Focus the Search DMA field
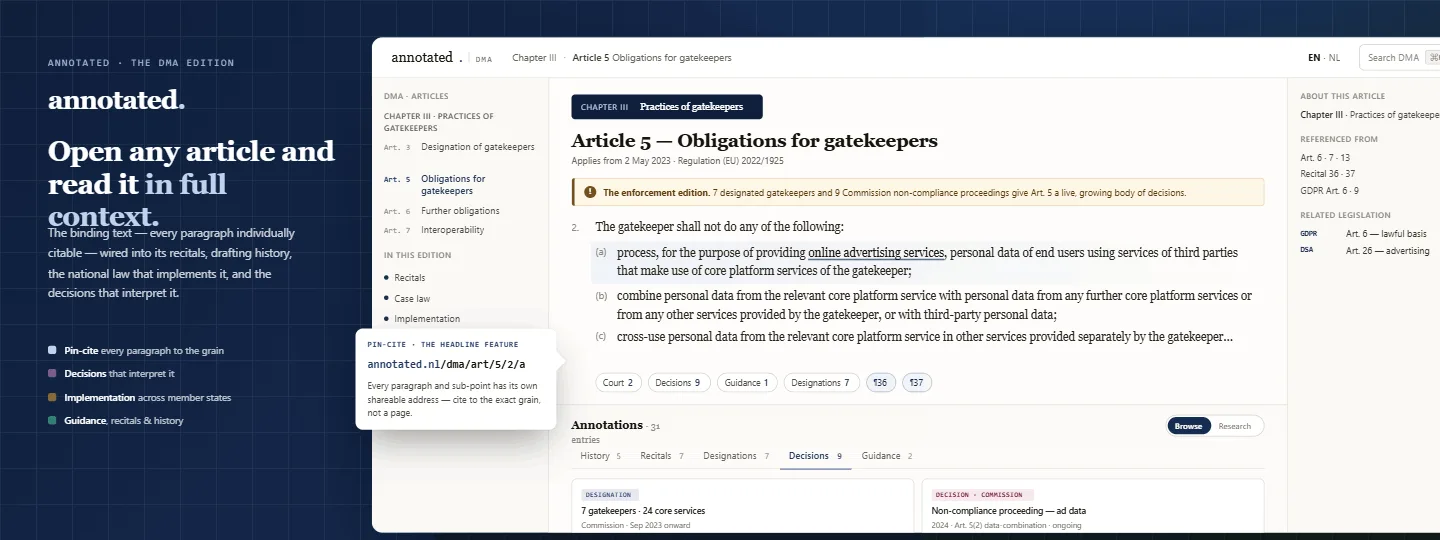Image resolution: width=1440 pixels, height=540 pixels. point(1399,58)
